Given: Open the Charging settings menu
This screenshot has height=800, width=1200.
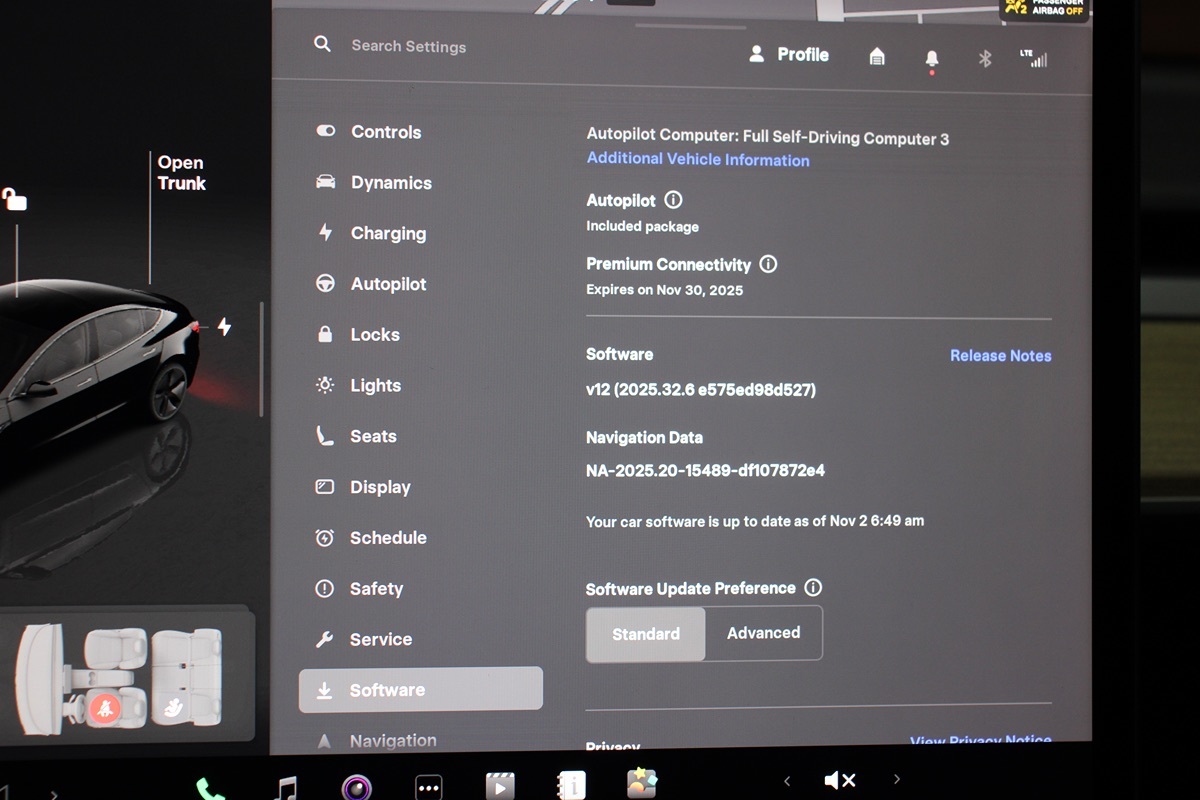Looking at the screenshot, I should [x=387, y=233].
